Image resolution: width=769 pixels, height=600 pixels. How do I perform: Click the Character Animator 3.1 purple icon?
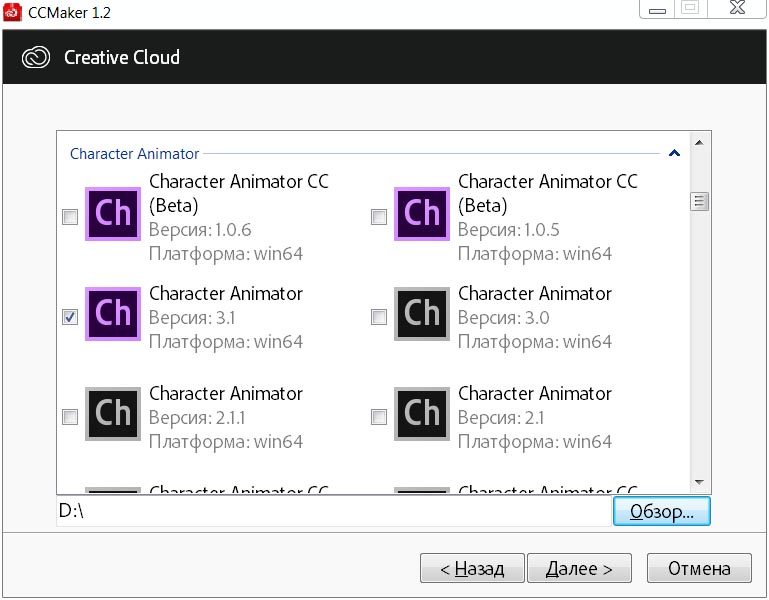pos(113,314)
